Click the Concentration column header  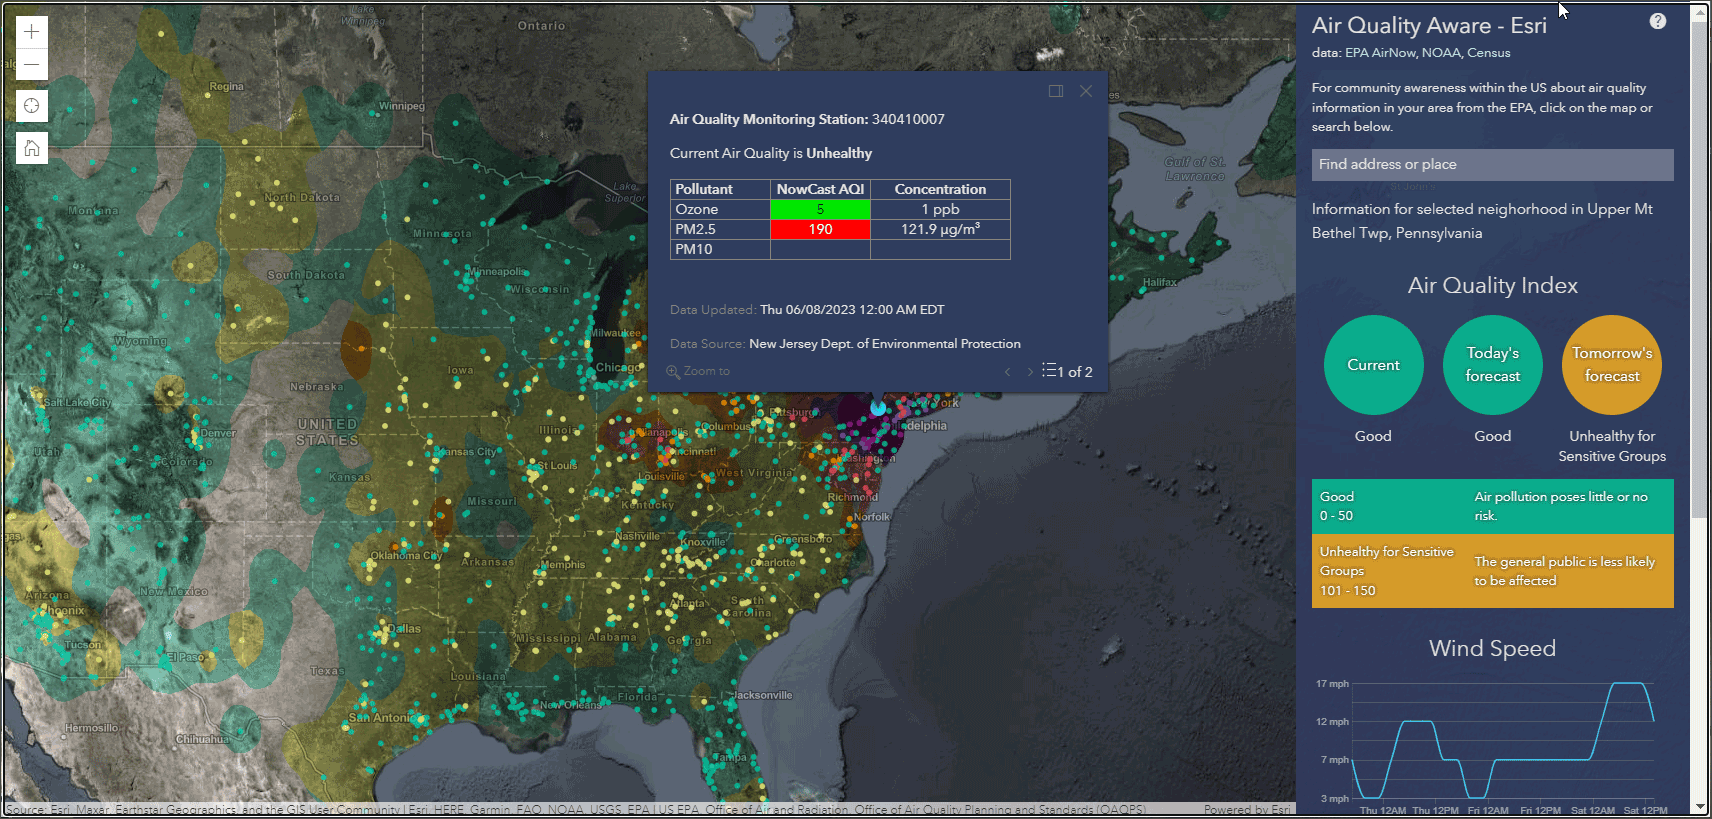[x=940, y=189]
